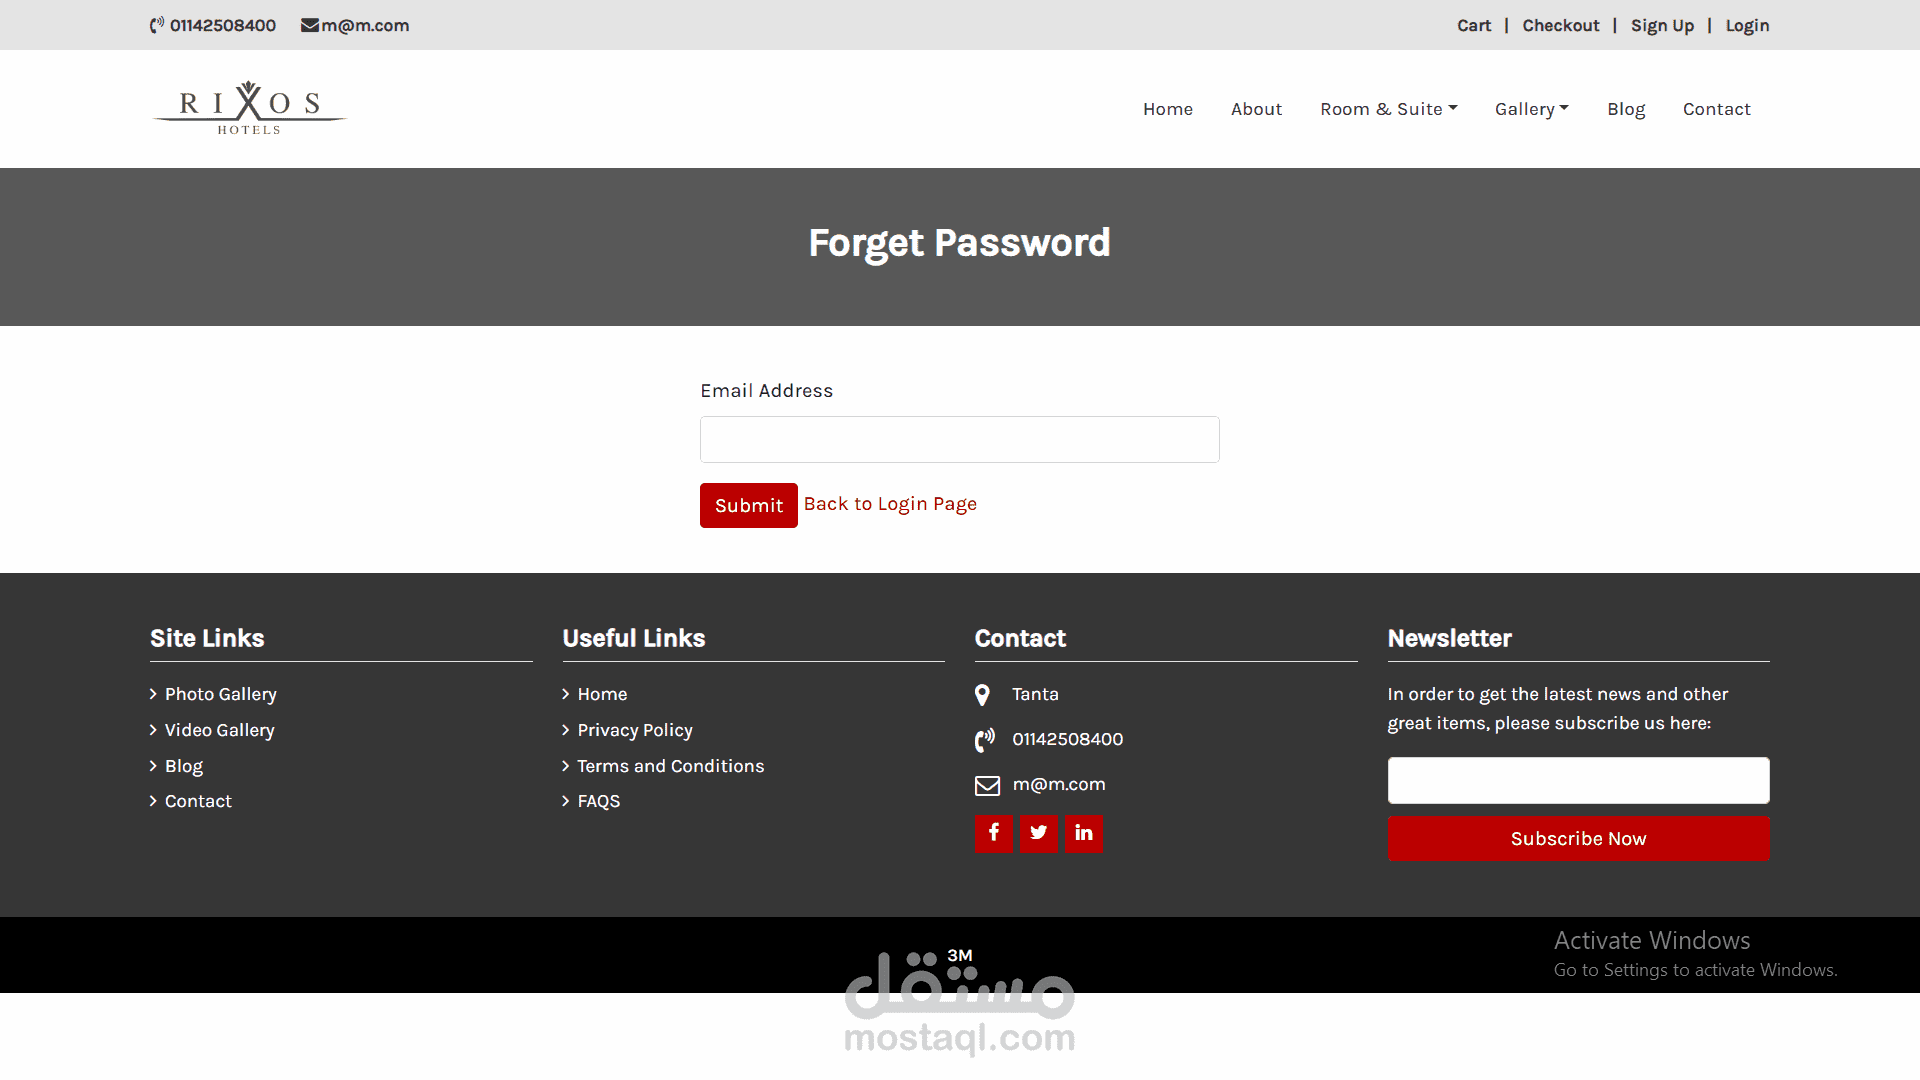Go to Contact in the navigation bar
Viewport: 1920px width, 1080px height.
pyautogui.click(x=1716, y=109)
